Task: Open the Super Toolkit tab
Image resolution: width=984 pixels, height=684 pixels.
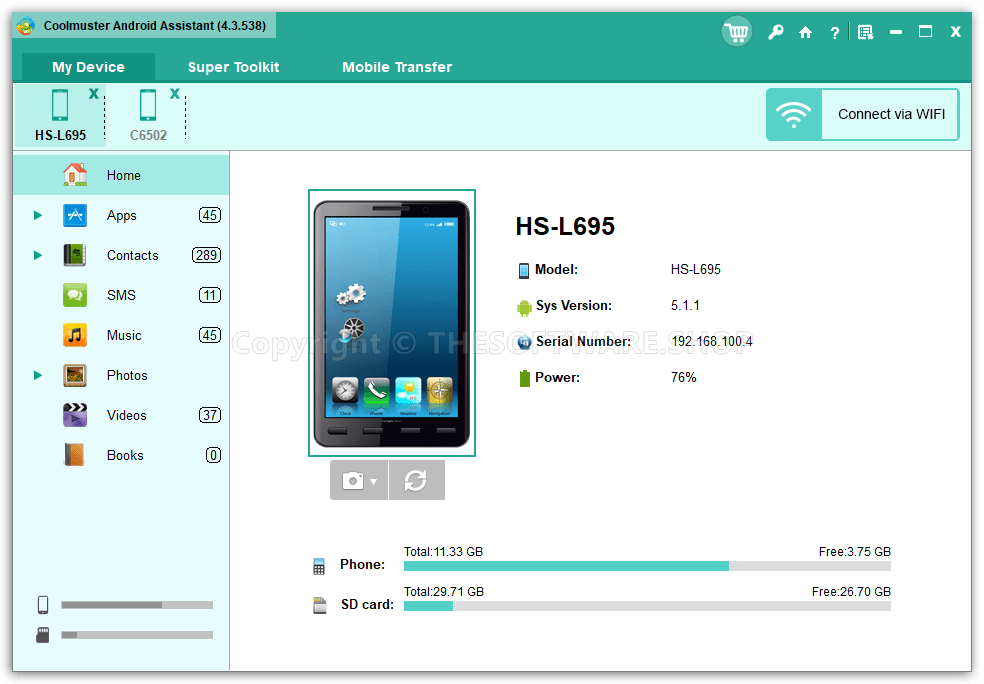Action: [233, 67]
